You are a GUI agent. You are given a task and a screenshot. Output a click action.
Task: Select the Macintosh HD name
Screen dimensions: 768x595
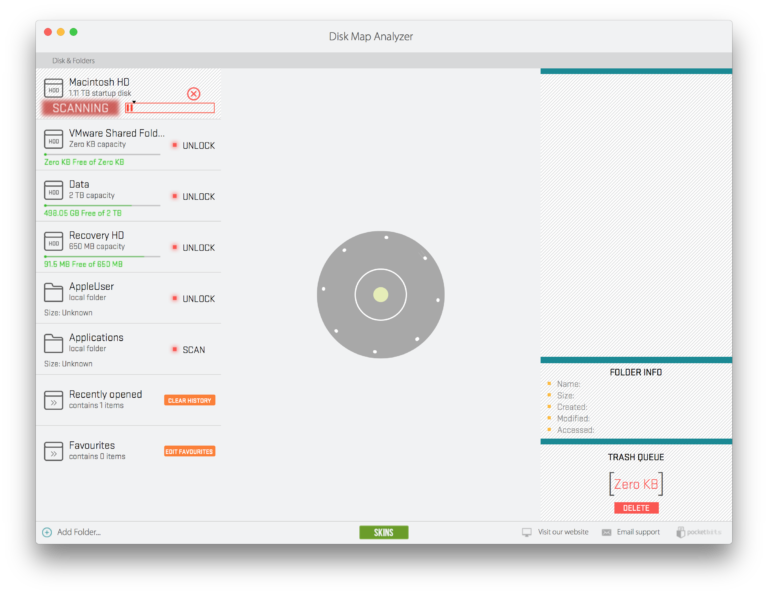coord(99,82)
